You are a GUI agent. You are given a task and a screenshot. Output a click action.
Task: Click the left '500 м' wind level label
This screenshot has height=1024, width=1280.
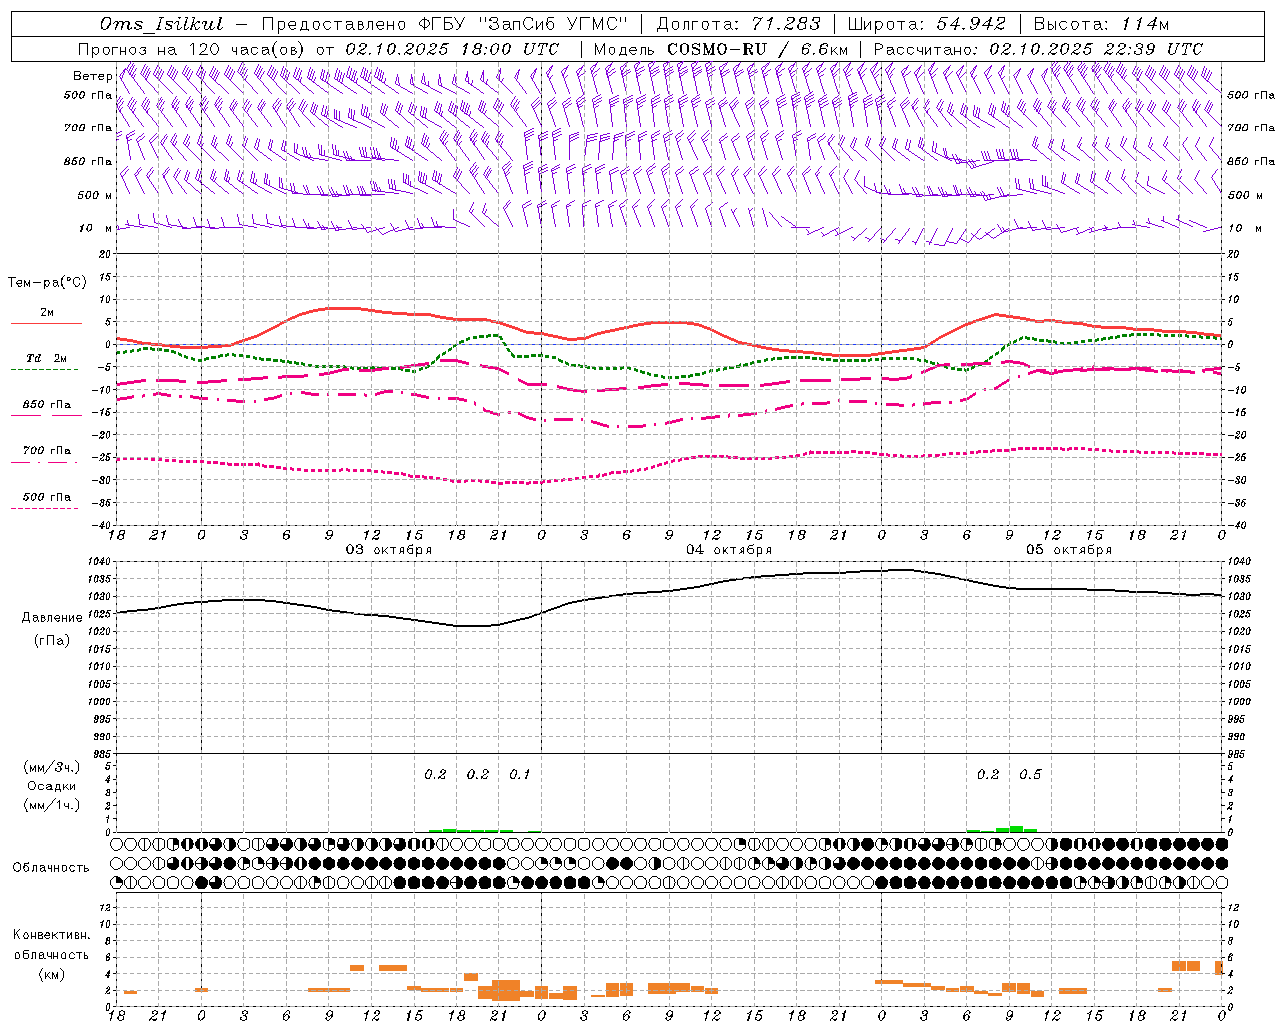click(95, 195)
